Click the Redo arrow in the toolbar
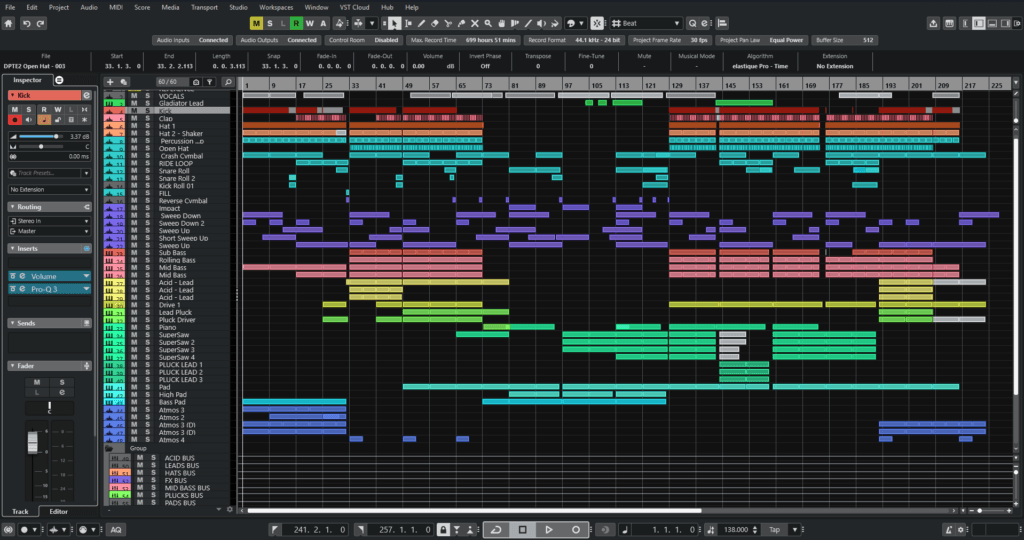The width and height of the screenshot is (1024, 540). point(40,24)
